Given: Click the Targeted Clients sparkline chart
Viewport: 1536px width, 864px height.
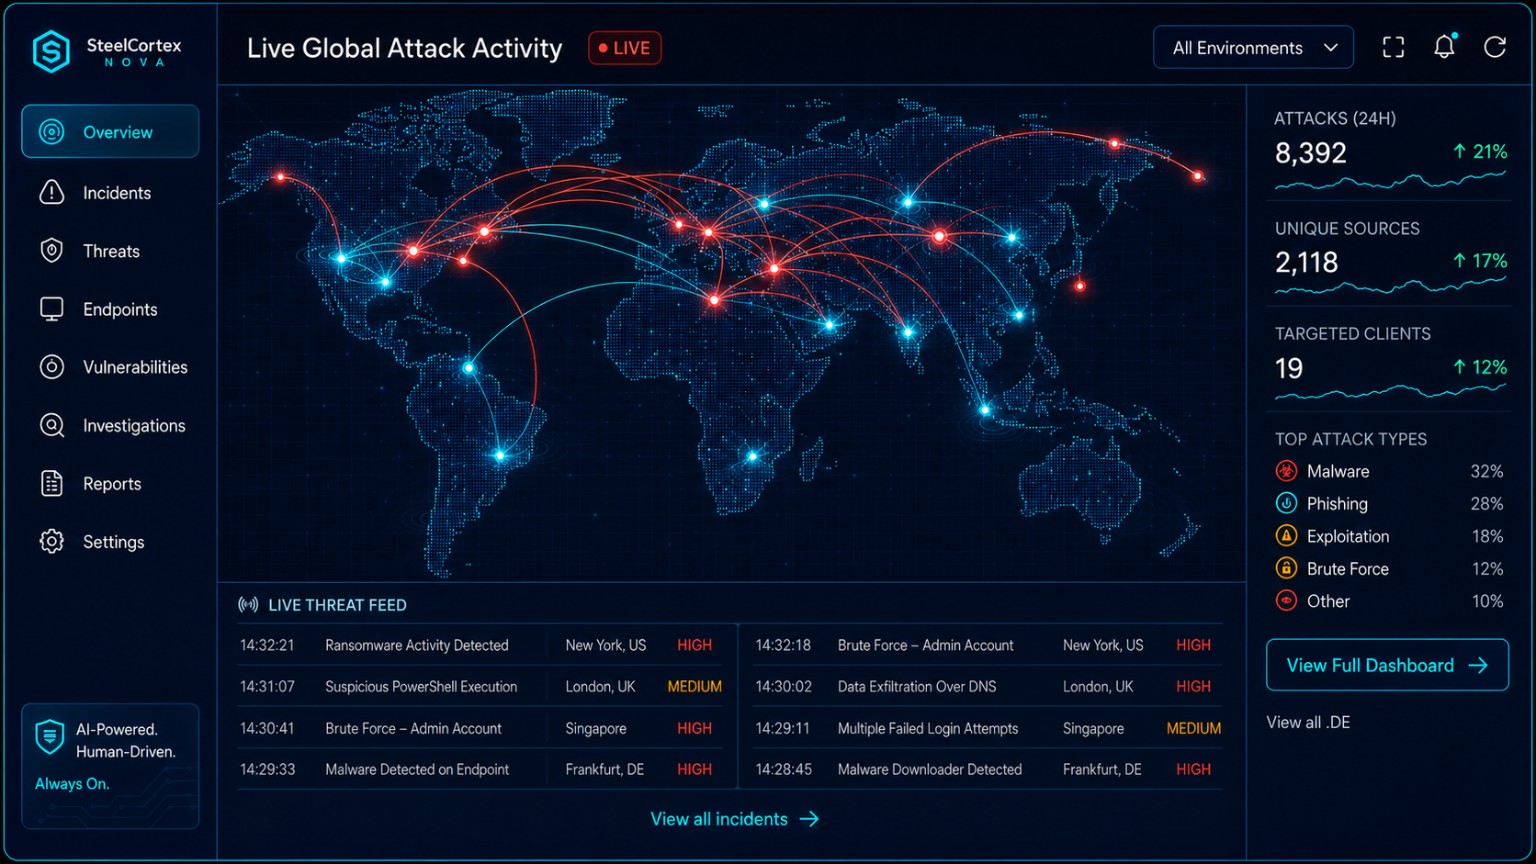Looking at the screenshot, I should pyautogui.click(x=1390, y=393).
